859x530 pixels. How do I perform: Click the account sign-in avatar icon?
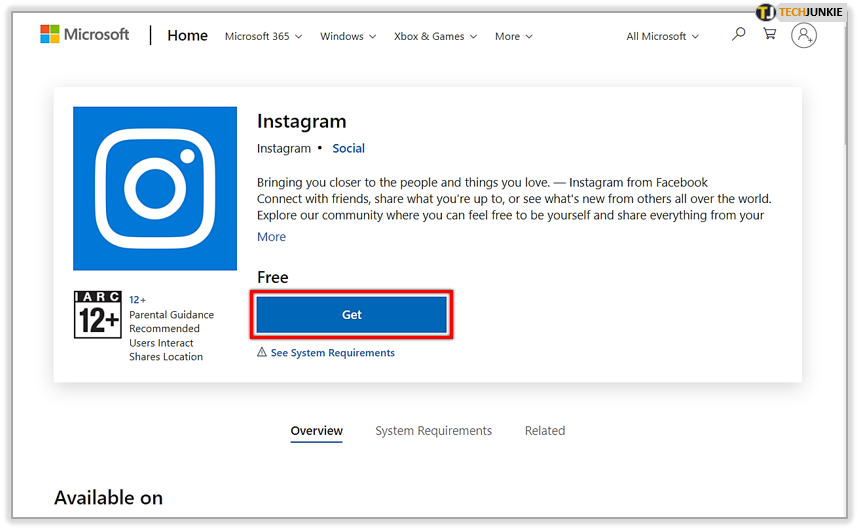pos(803,35)
